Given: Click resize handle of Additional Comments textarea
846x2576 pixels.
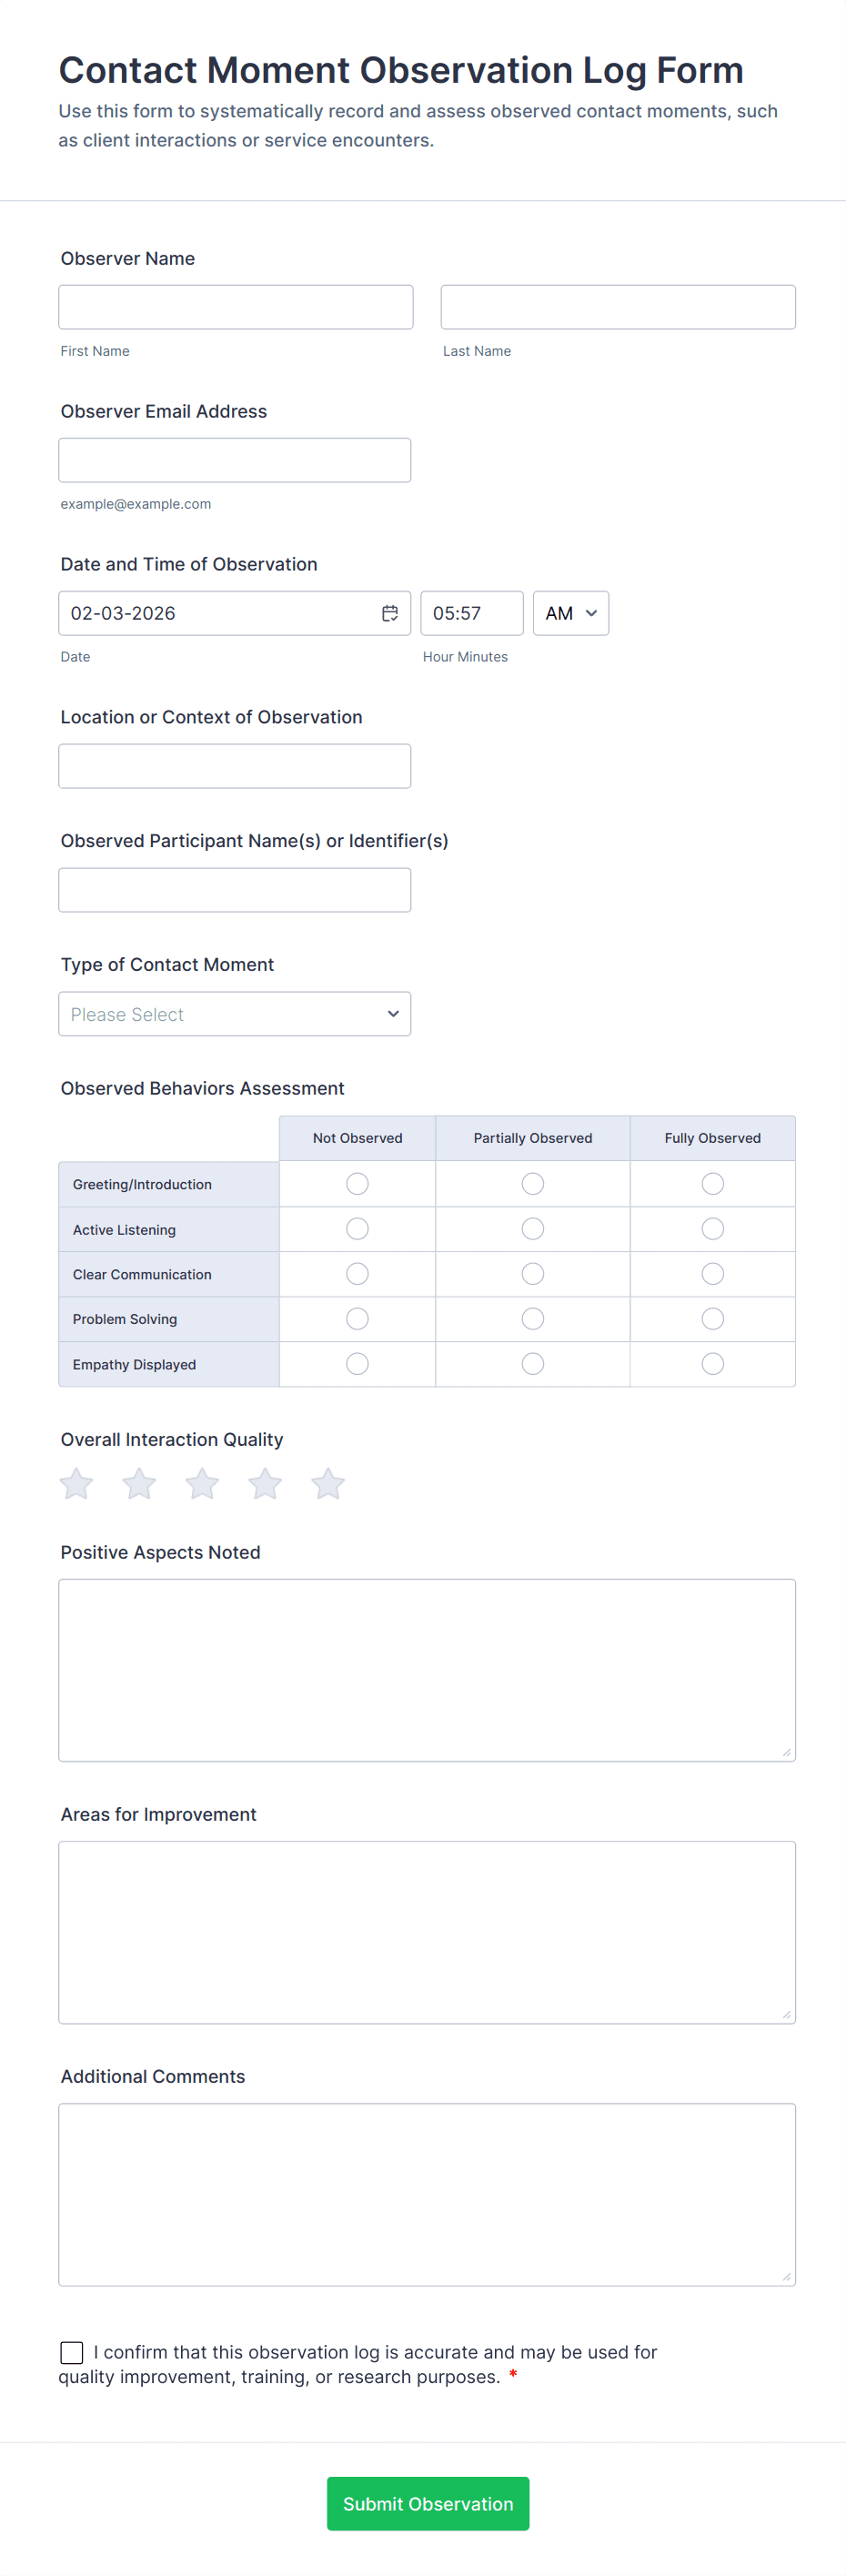Looking at the screenshot, I should click(x=786, y=2277).
